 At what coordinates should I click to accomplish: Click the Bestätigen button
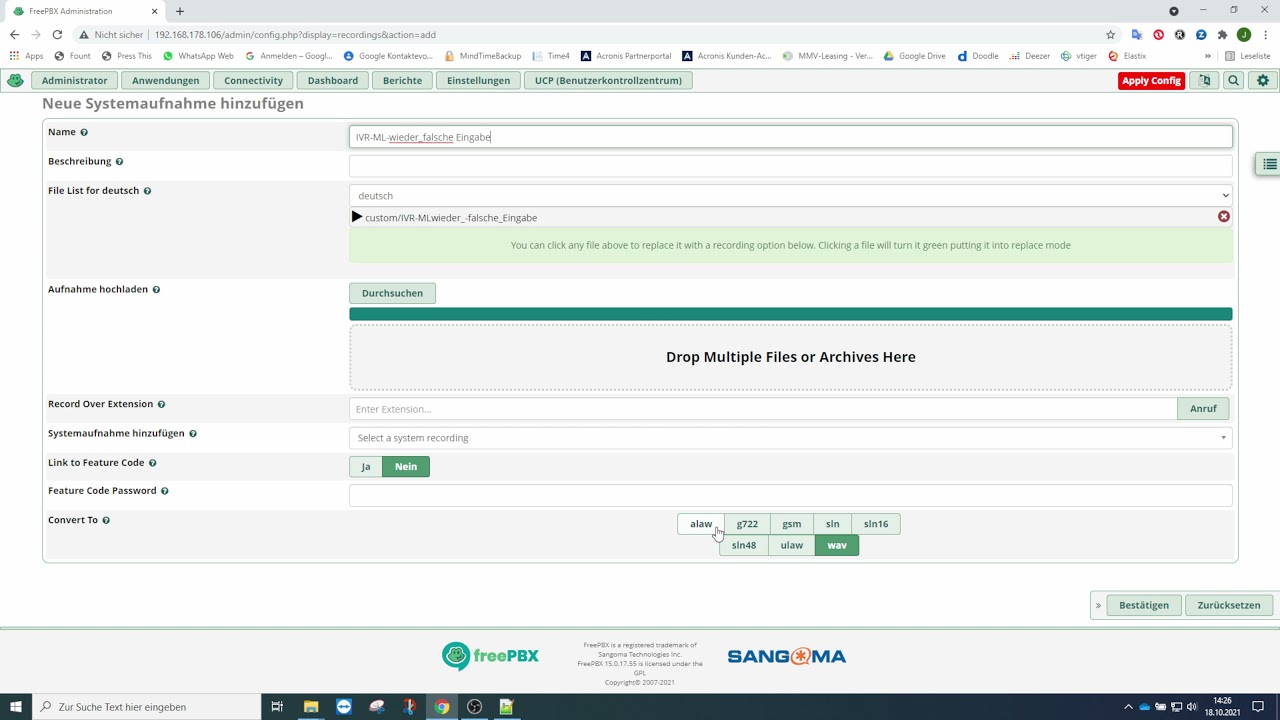1144,605
